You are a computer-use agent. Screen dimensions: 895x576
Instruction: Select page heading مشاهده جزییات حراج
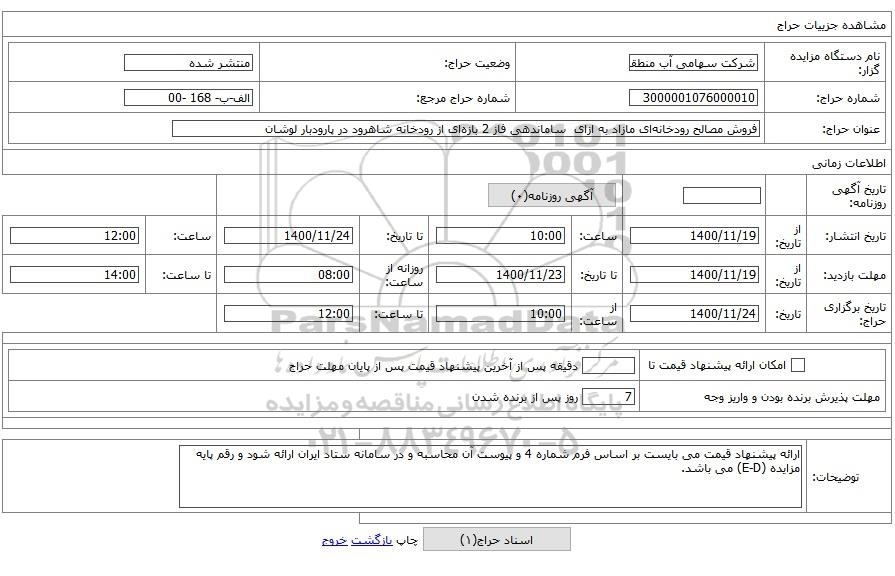coord(831,25)
